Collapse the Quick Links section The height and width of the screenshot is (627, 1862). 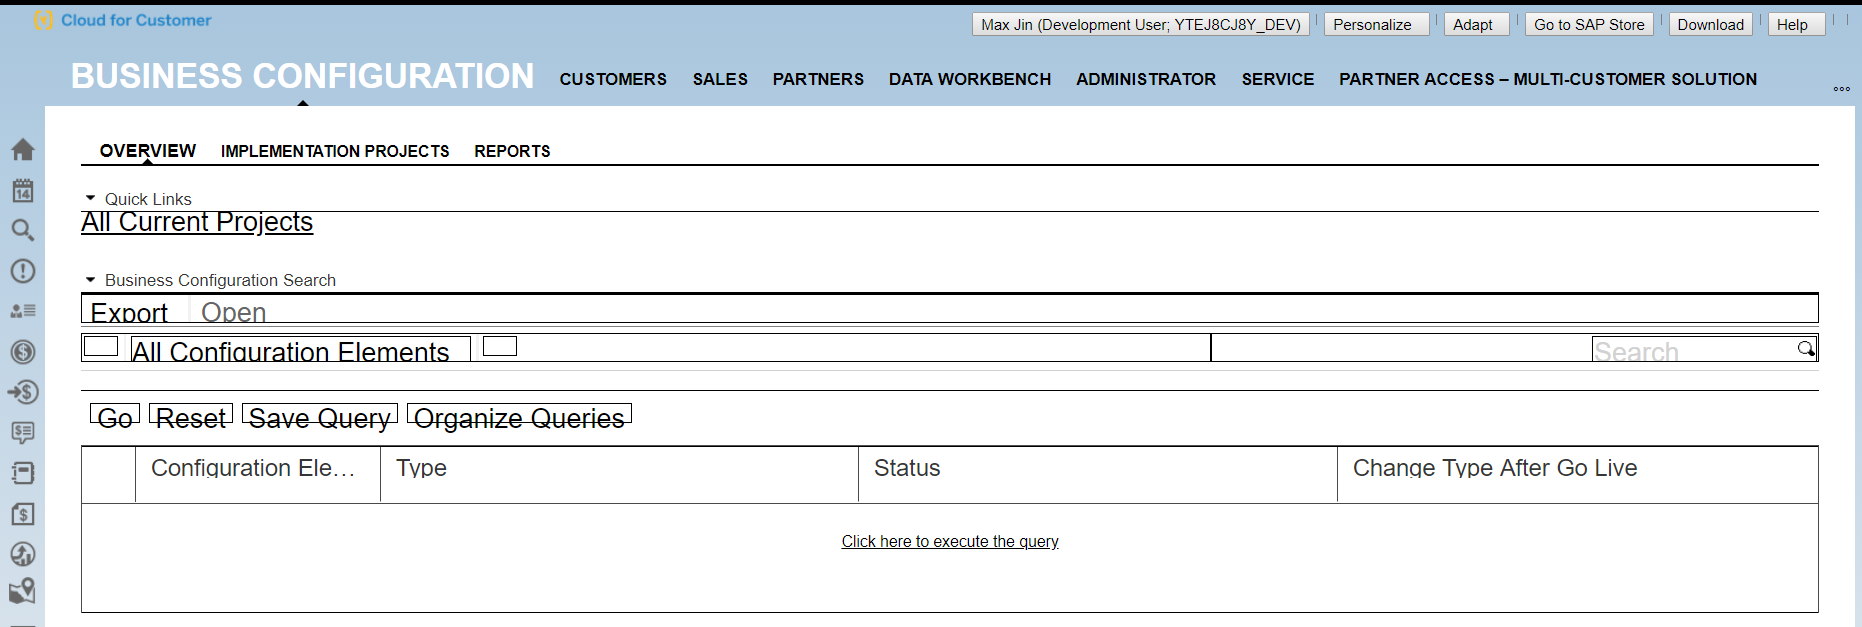click(x=91, y=198)
